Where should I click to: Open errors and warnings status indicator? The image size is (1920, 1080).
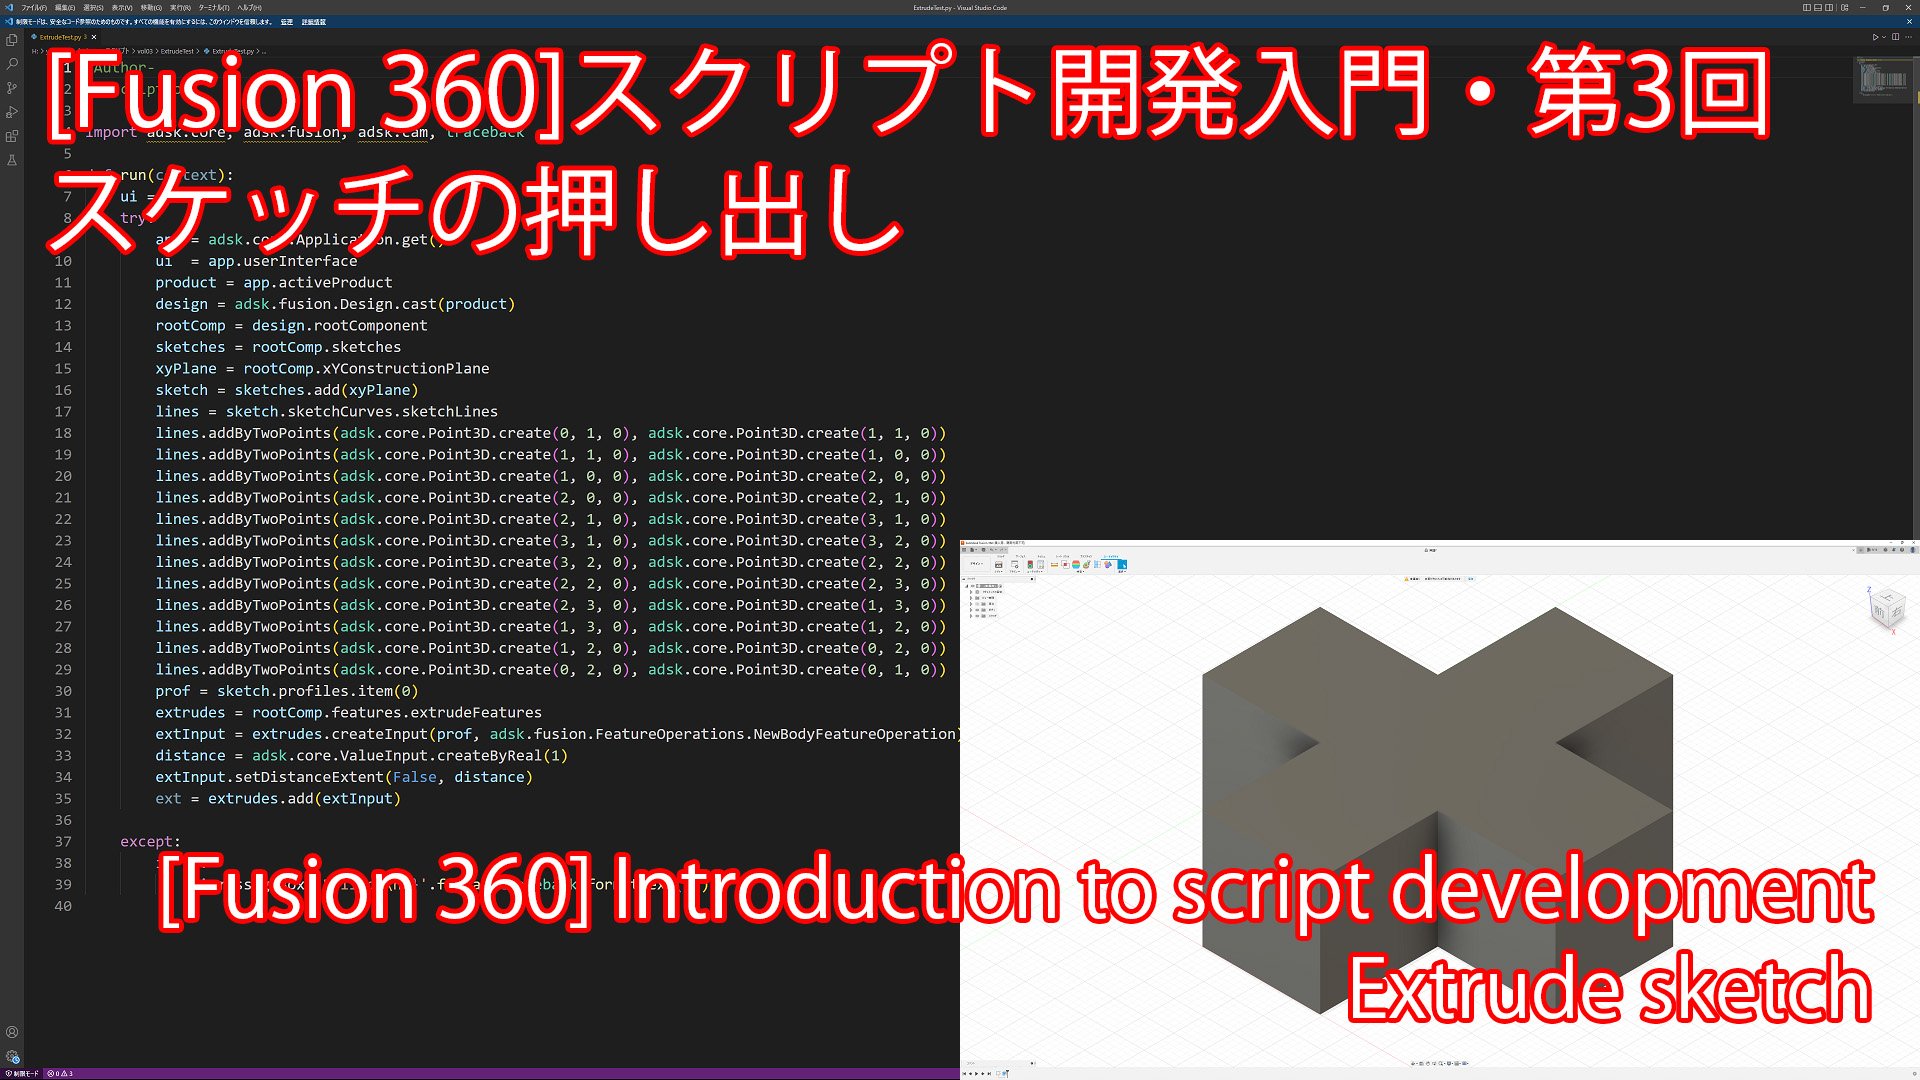pyautogui.click(x=60, y=1073)
